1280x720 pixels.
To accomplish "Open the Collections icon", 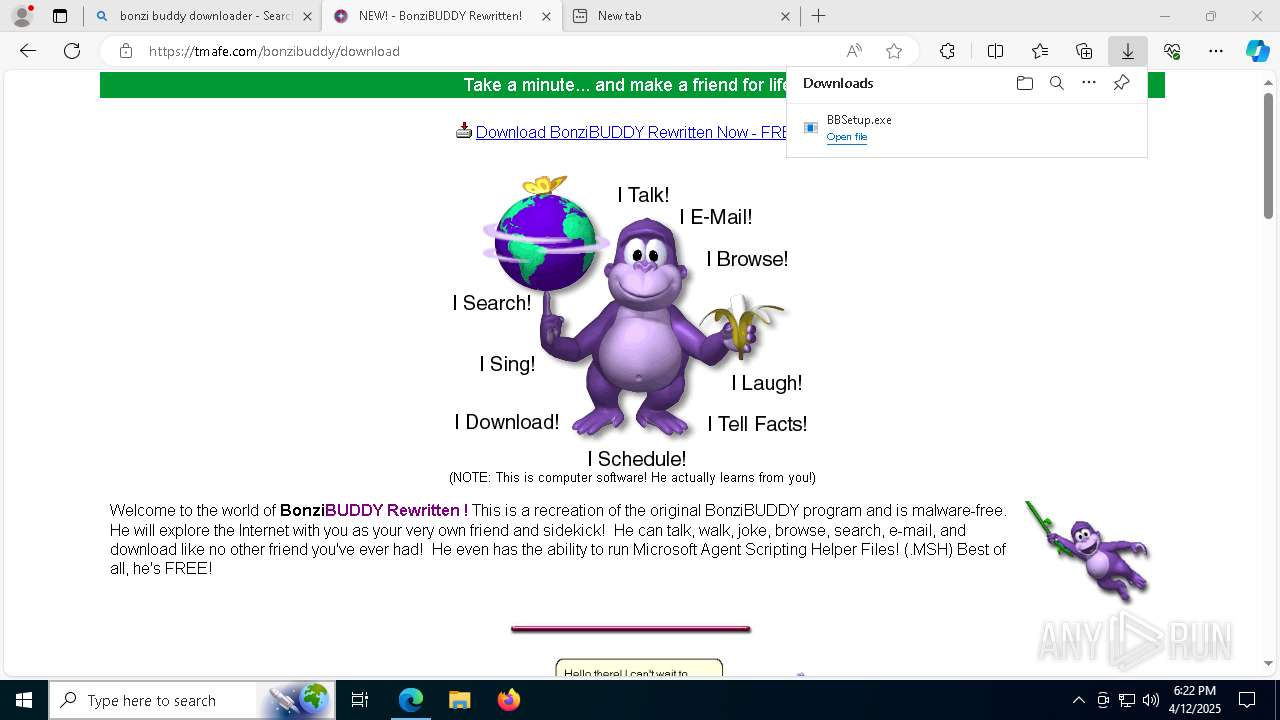I will 1084,51.
